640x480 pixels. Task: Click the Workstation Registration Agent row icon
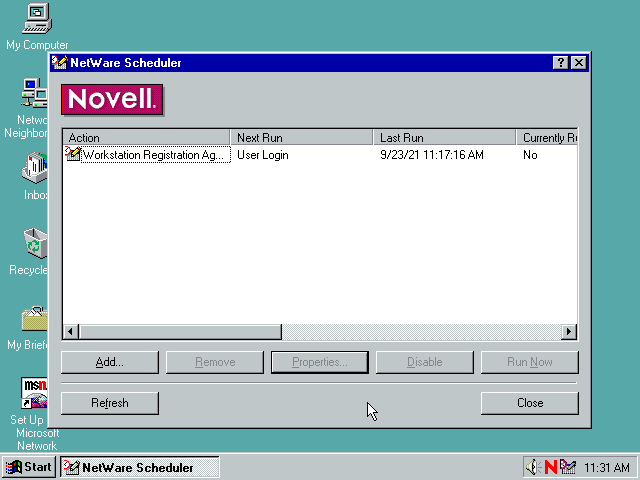pyautogui.click(x=73, y=154)
